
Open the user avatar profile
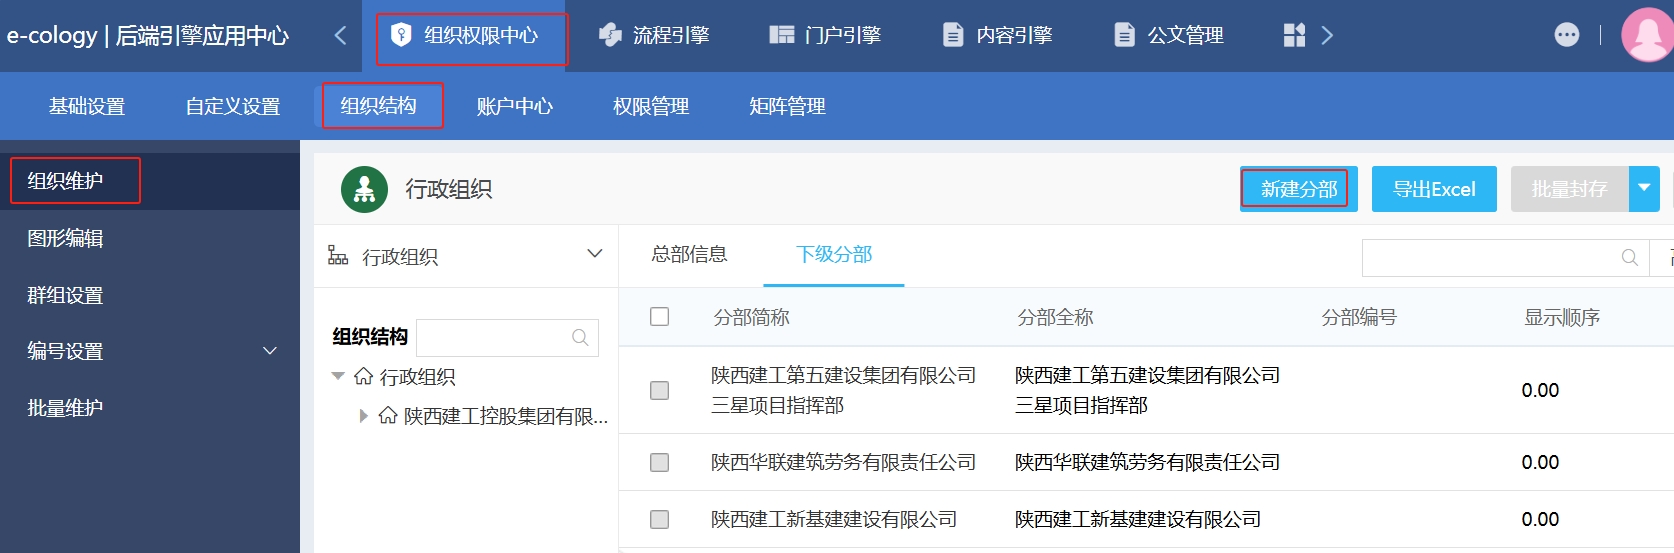[x=1646, y=35]
